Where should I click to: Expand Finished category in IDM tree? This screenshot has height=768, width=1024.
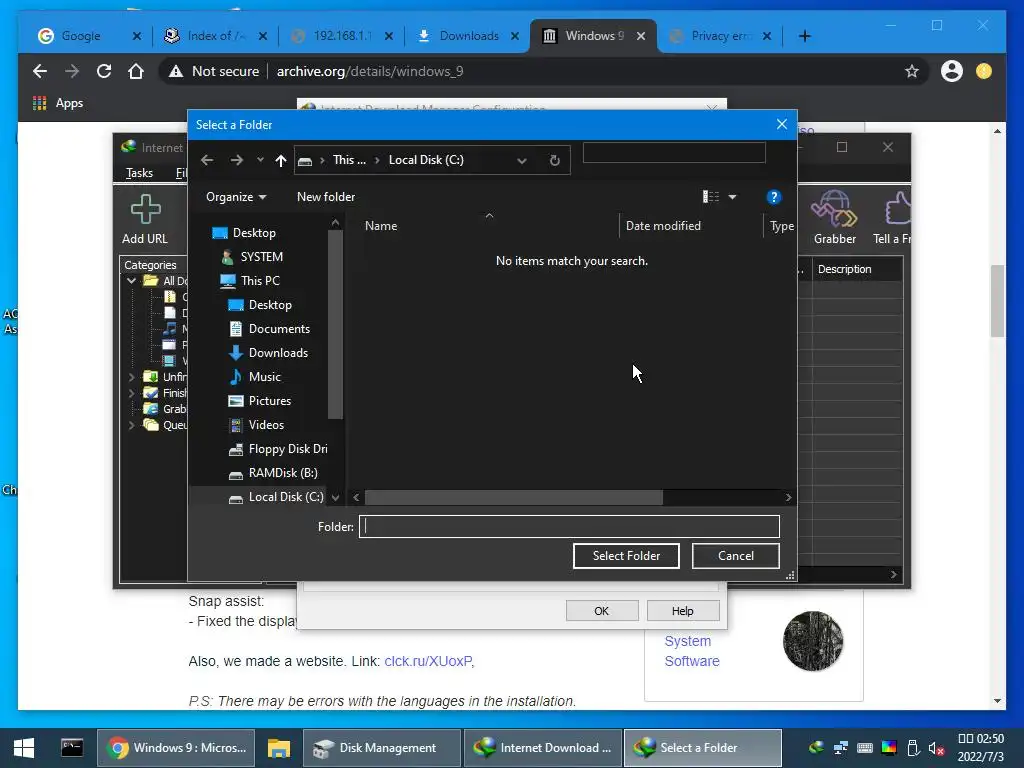tap(131, 393)
